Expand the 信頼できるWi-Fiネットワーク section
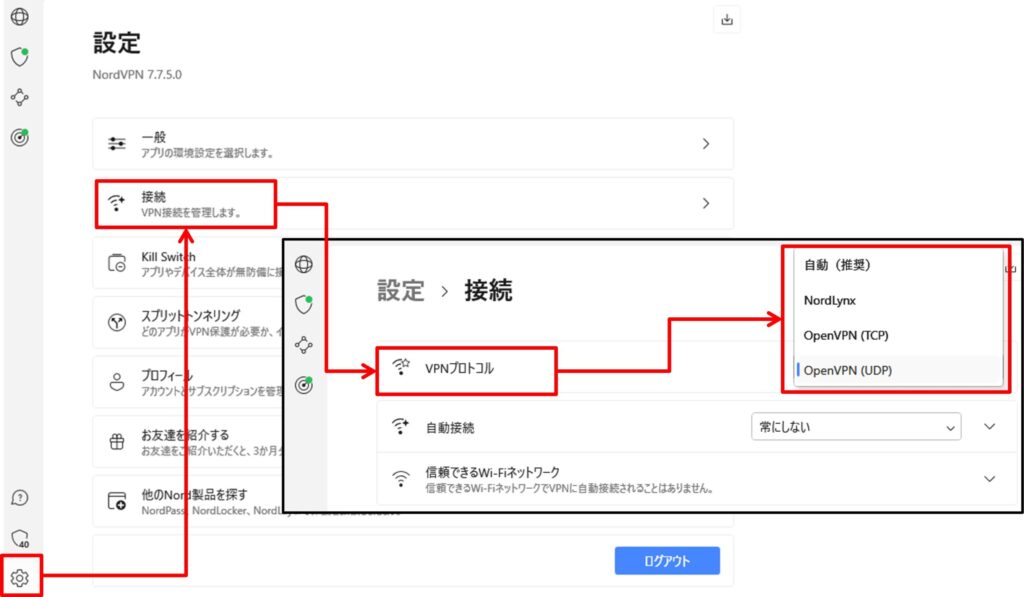The height and width of the screenshot is (597, 1024). (988, 478)
